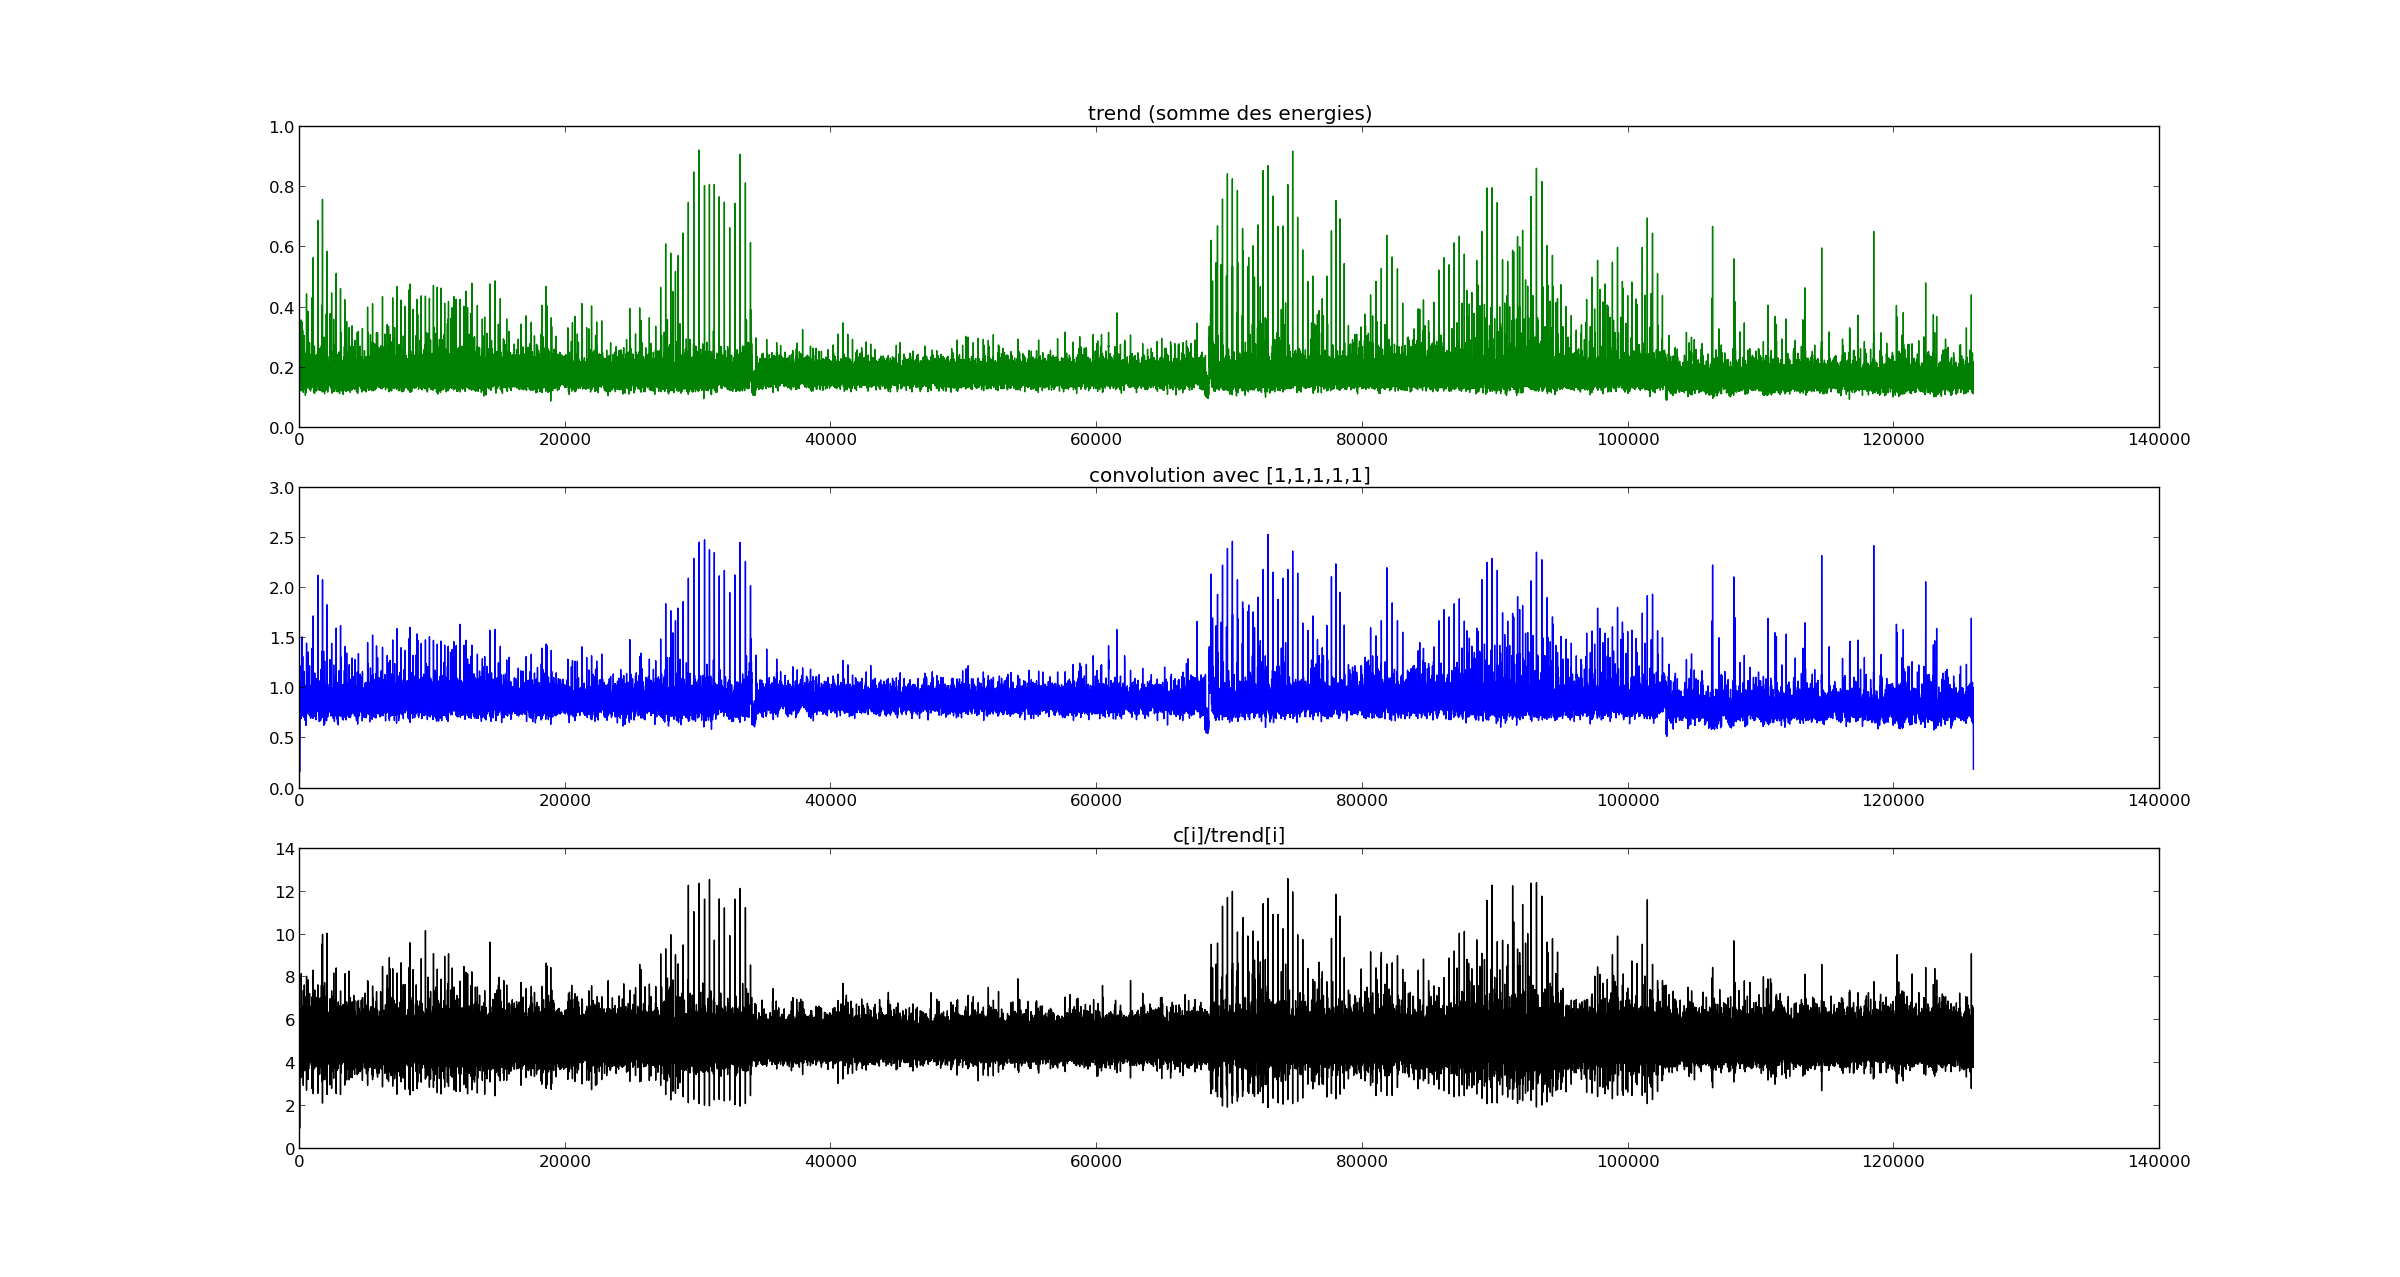Viewport: 2400px width, 1277px height.
Task: Click the 0 x-axis label under black plot
Action: pos(299,1162)
